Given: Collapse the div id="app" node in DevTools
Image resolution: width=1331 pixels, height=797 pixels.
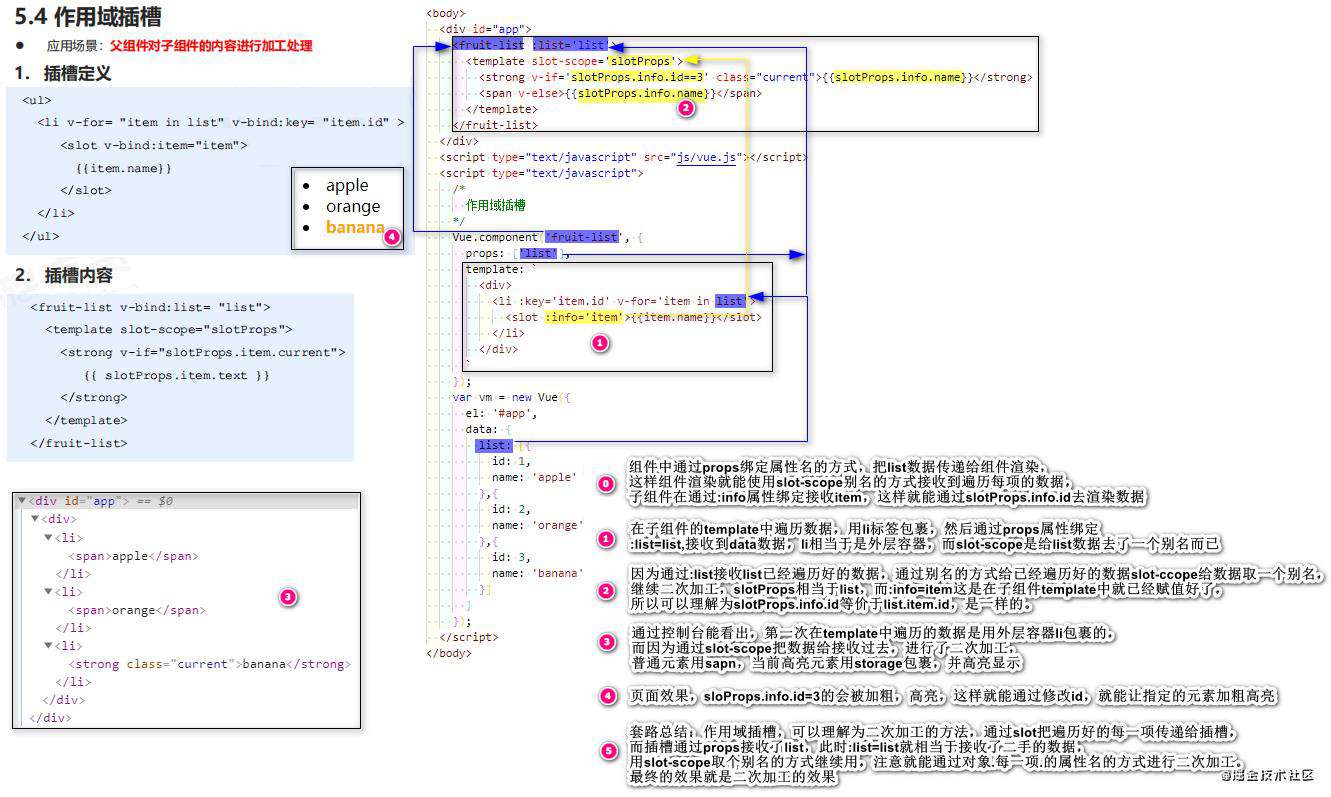Looking at the screenshot, I should [x=22, y=501].
